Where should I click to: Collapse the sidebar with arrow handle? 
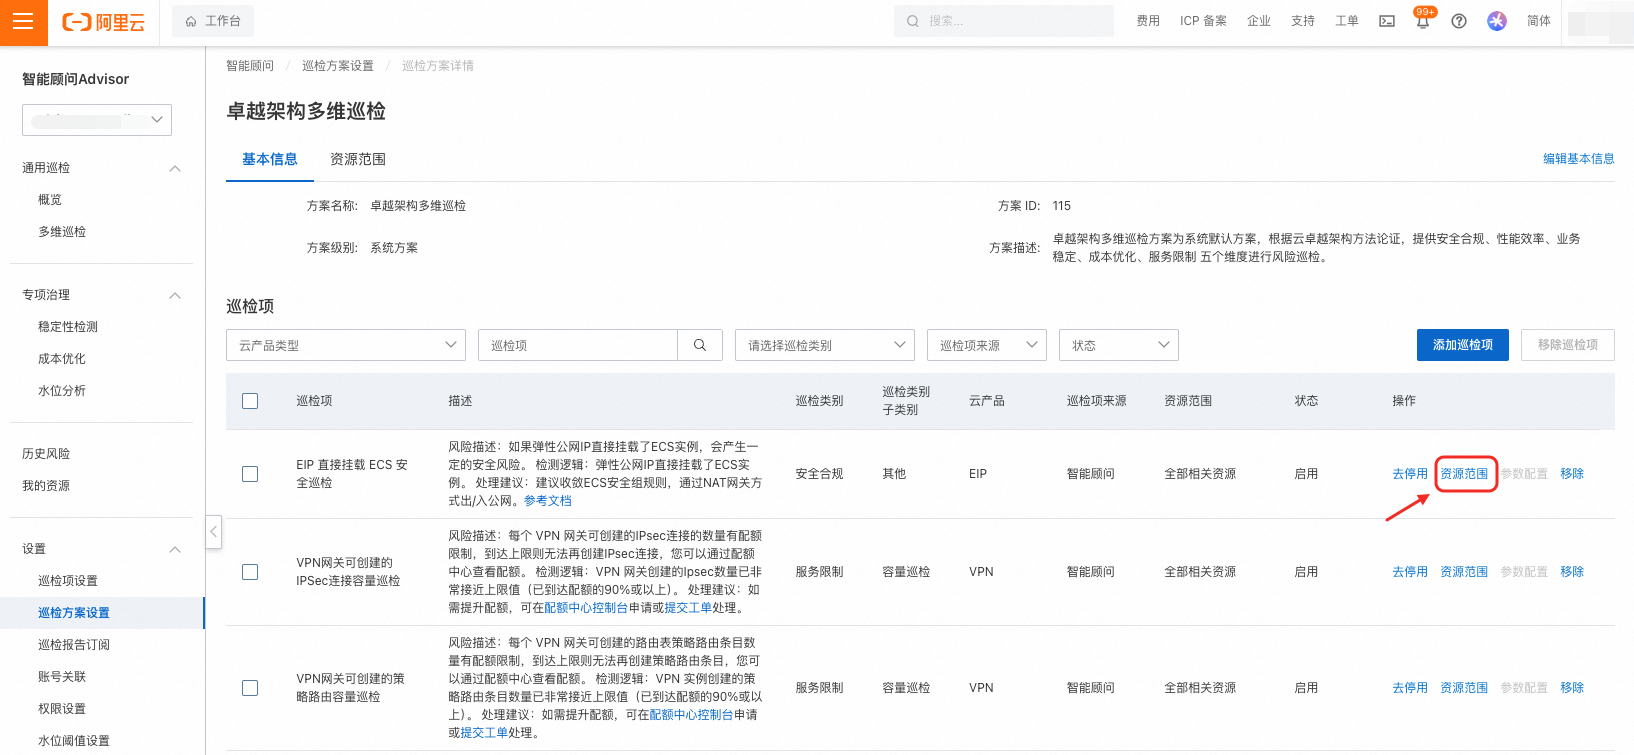pyautogui.click(x=213, y=532)
